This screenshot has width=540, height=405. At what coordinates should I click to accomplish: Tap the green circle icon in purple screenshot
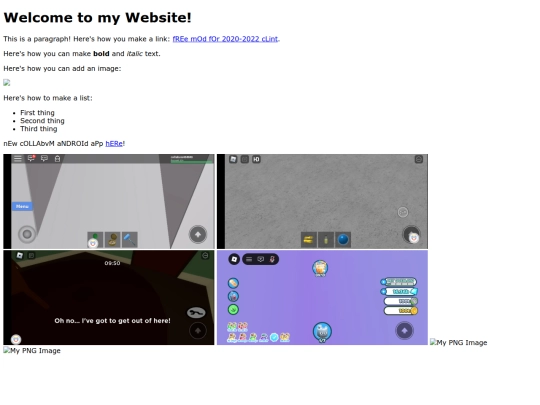233,310
